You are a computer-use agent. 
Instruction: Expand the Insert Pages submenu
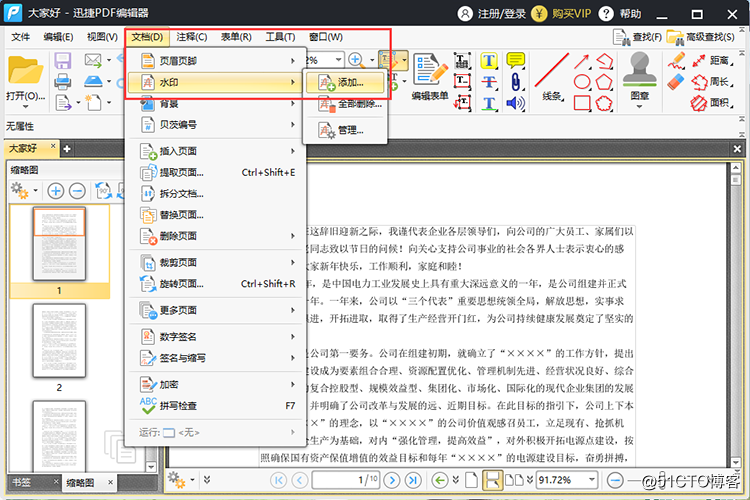tap(292, 151)
